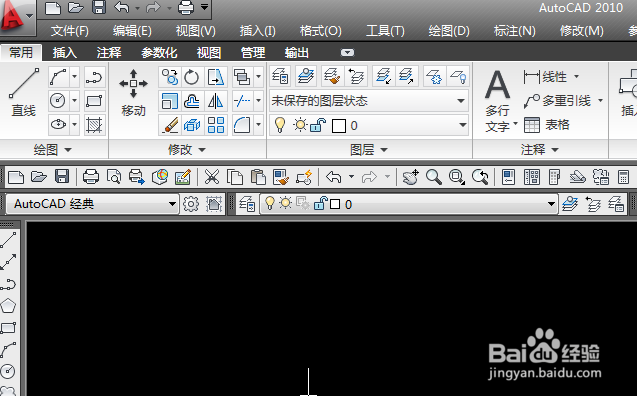Select the Array tool icon
Image resolution: width=637 pixels, height=396 pixels.
pos(215,125)
